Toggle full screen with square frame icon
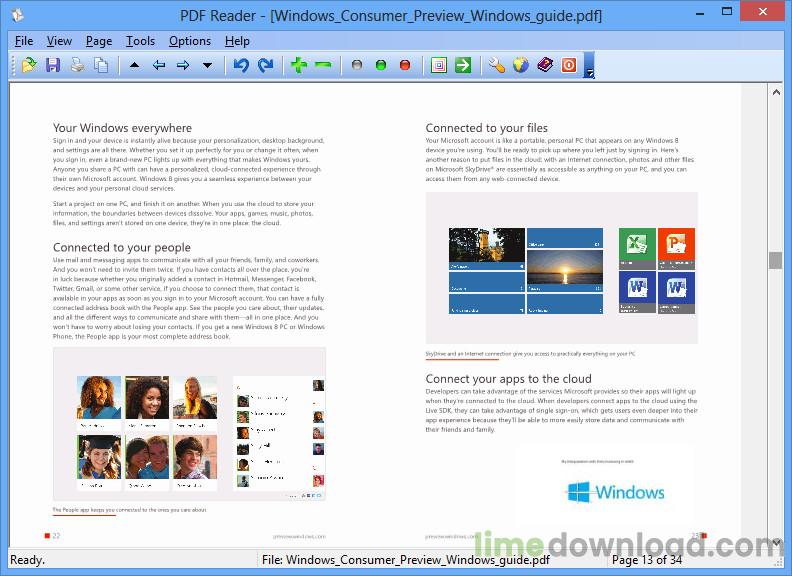Image resolution: width=792 pixels, height=576 pixels. (439, 65)
